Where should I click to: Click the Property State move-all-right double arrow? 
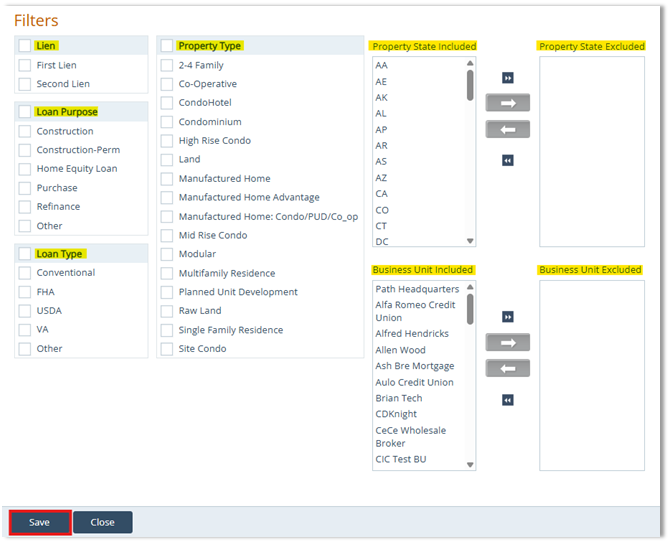click(x=507, y=76)
